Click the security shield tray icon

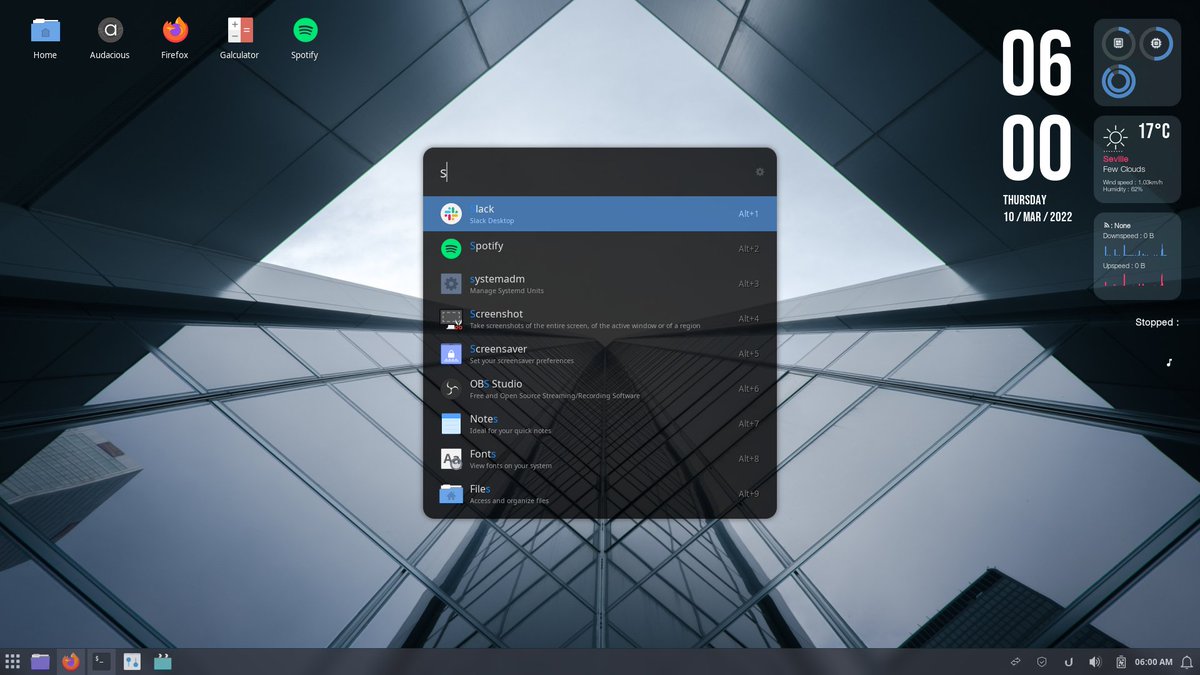1042,661
